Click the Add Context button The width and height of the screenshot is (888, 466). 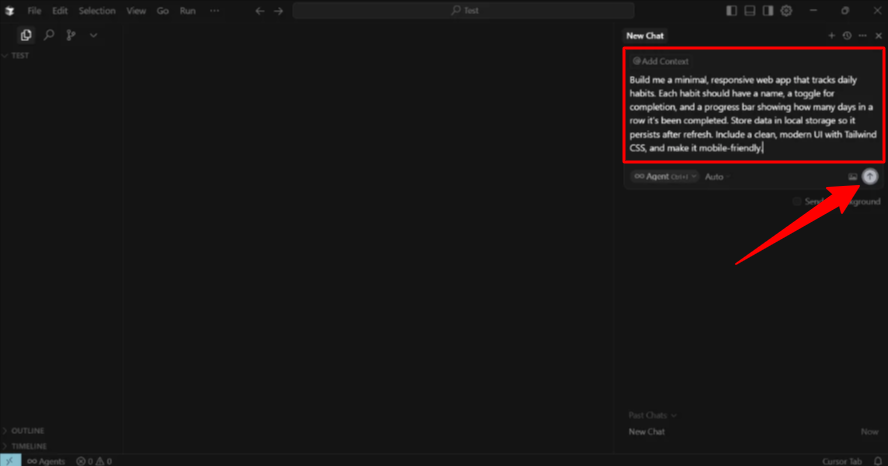pyautogui.click(x=661, y=61)
